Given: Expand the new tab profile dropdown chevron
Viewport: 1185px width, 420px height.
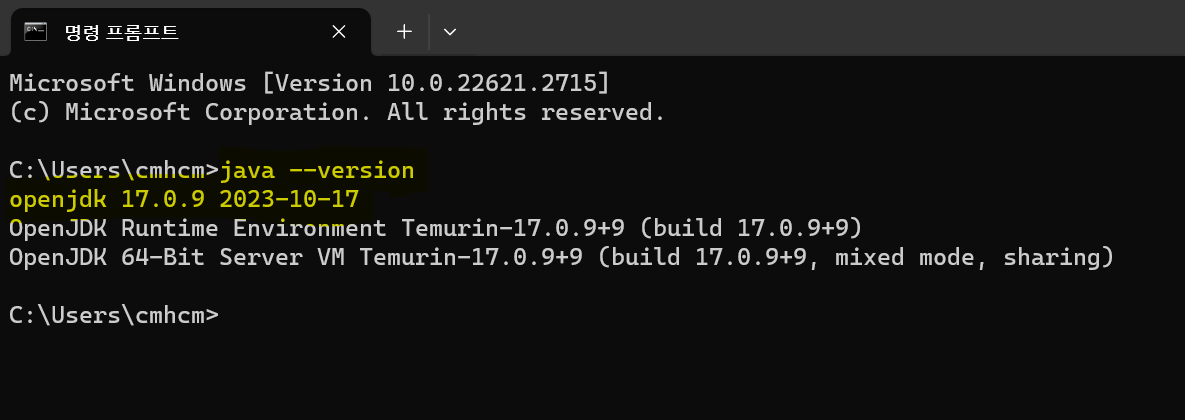Looking at the screenshot, I should (450, 32).
